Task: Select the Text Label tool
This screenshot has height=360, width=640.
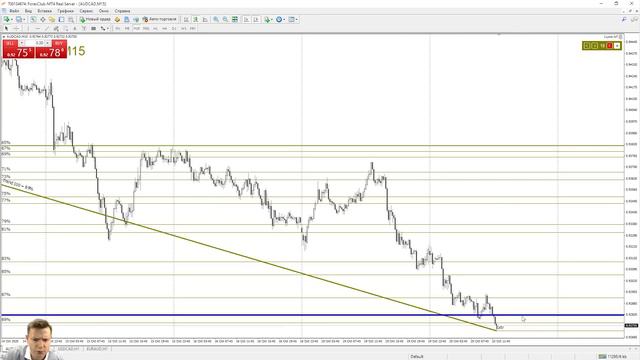Action: [84, 29]
